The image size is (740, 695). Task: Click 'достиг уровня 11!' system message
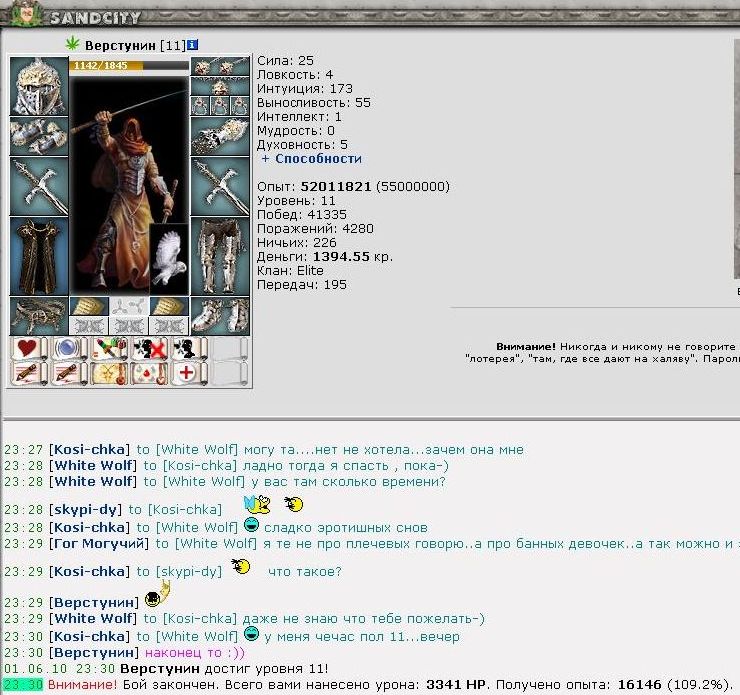click(x=266, y=669)
